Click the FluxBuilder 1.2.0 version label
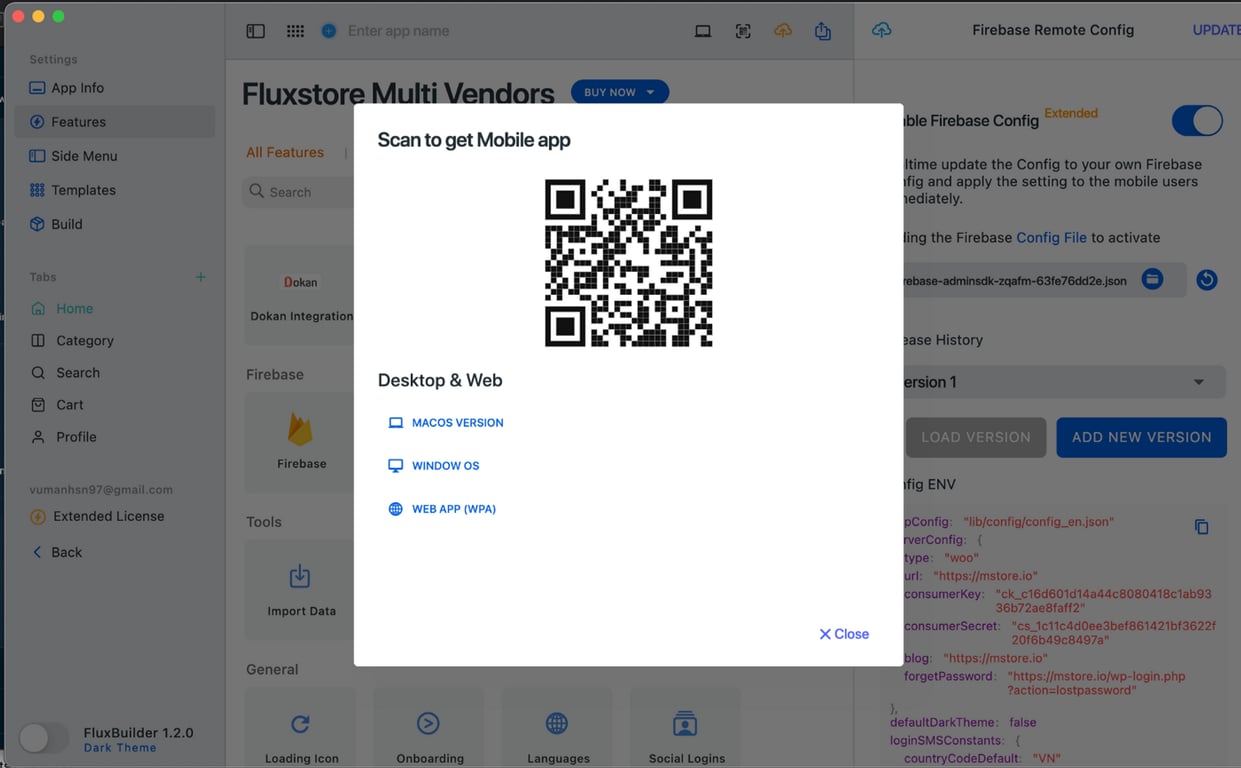 click(x=138, y=733)
